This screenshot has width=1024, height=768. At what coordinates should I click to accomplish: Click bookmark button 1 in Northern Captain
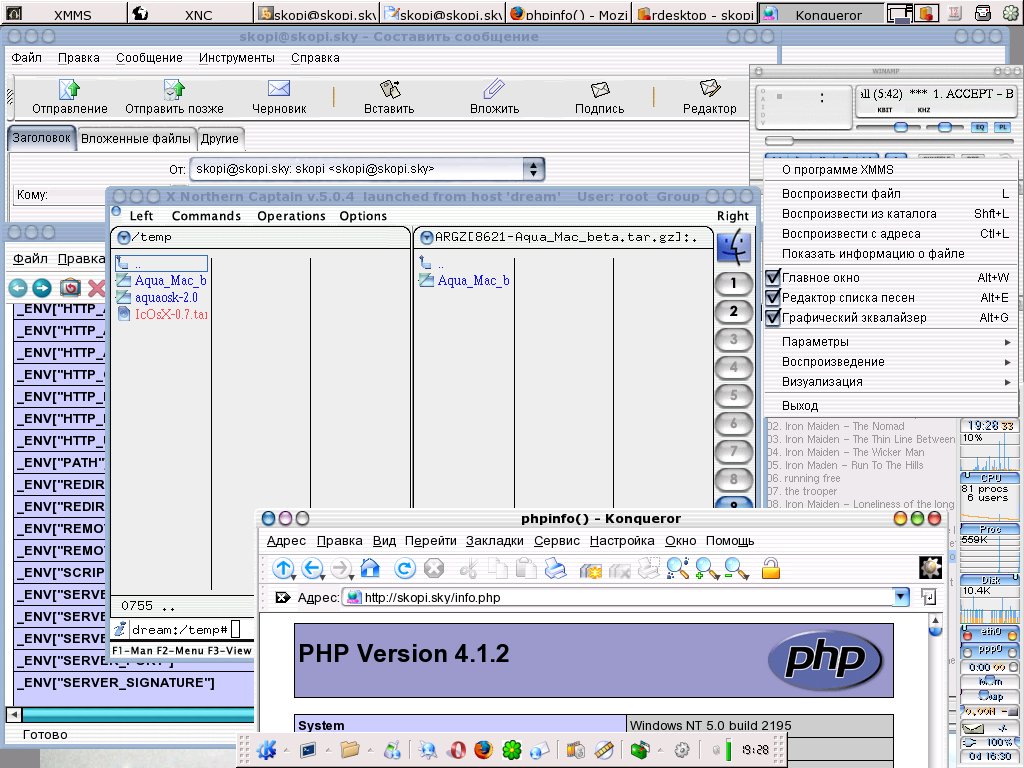tap(734, 283)
